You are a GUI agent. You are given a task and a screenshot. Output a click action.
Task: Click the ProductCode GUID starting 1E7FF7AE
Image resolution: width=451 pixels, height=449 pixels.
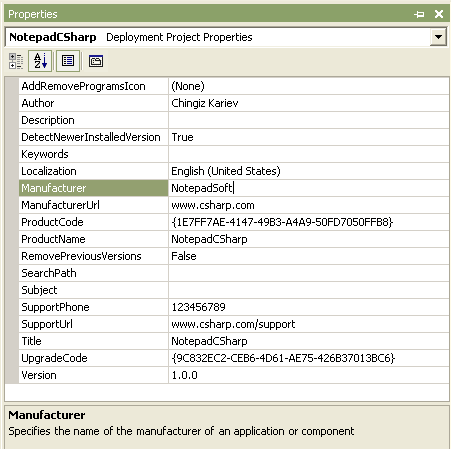click(309, 222)
